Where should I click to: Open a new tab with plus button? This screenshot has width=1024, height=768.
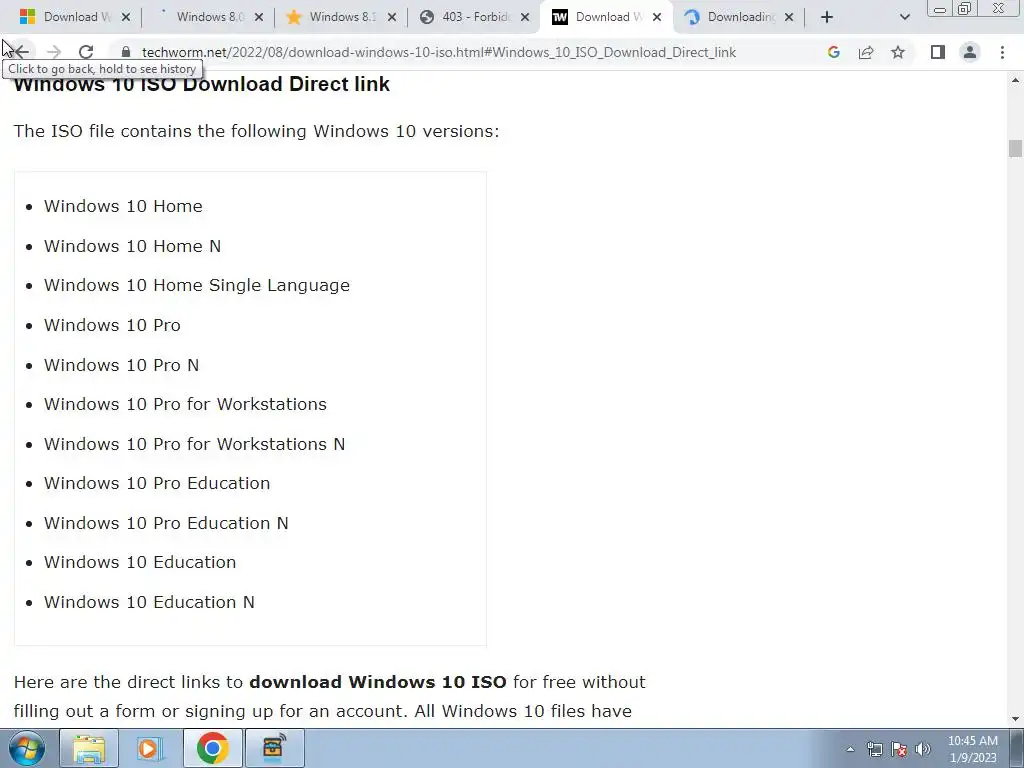pyautogui.click(x=827, y=17)
